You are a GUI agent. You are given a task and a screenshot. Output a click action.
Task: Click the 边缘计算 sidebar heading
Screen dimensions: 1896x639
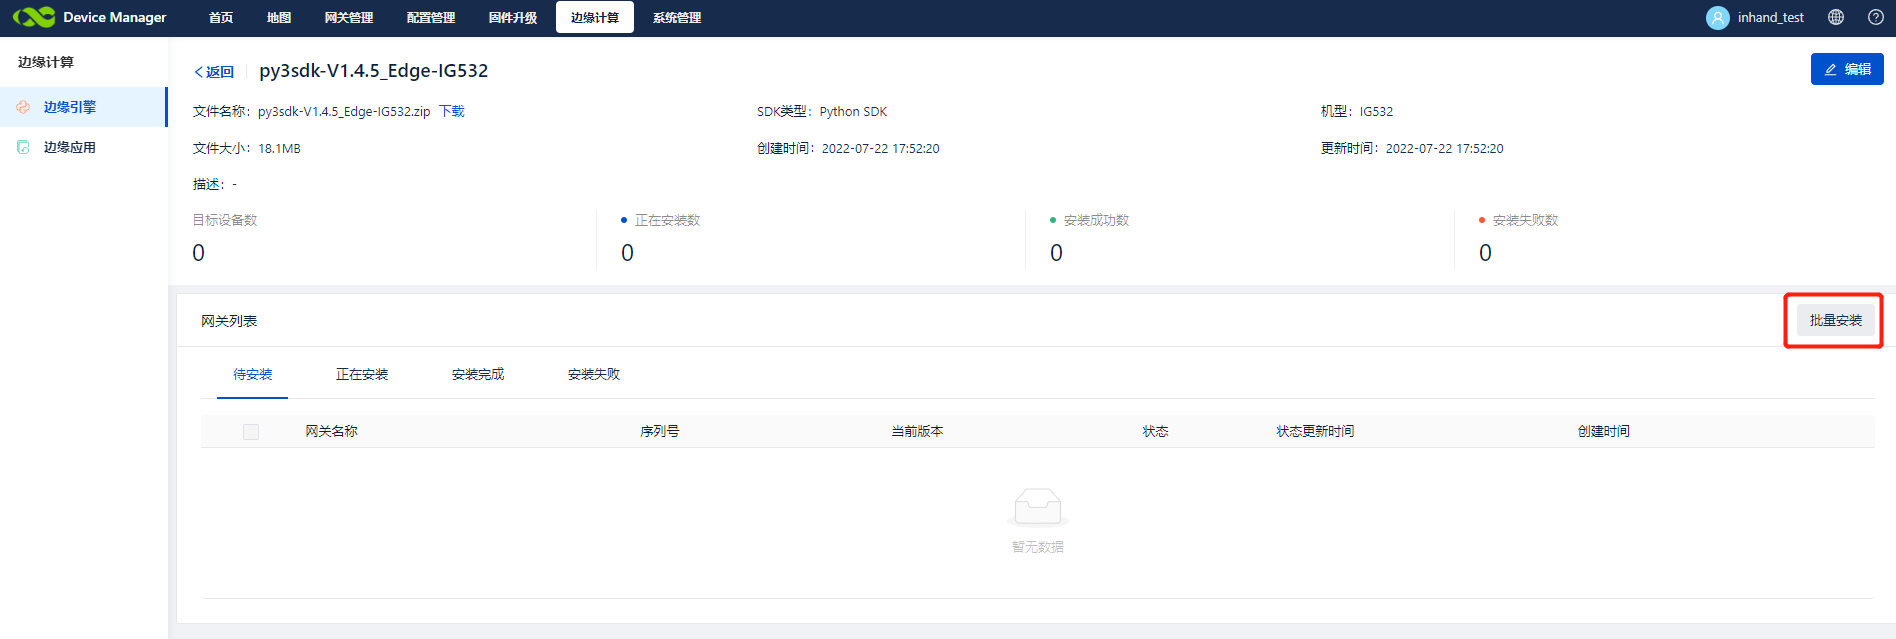coord(46,62)
